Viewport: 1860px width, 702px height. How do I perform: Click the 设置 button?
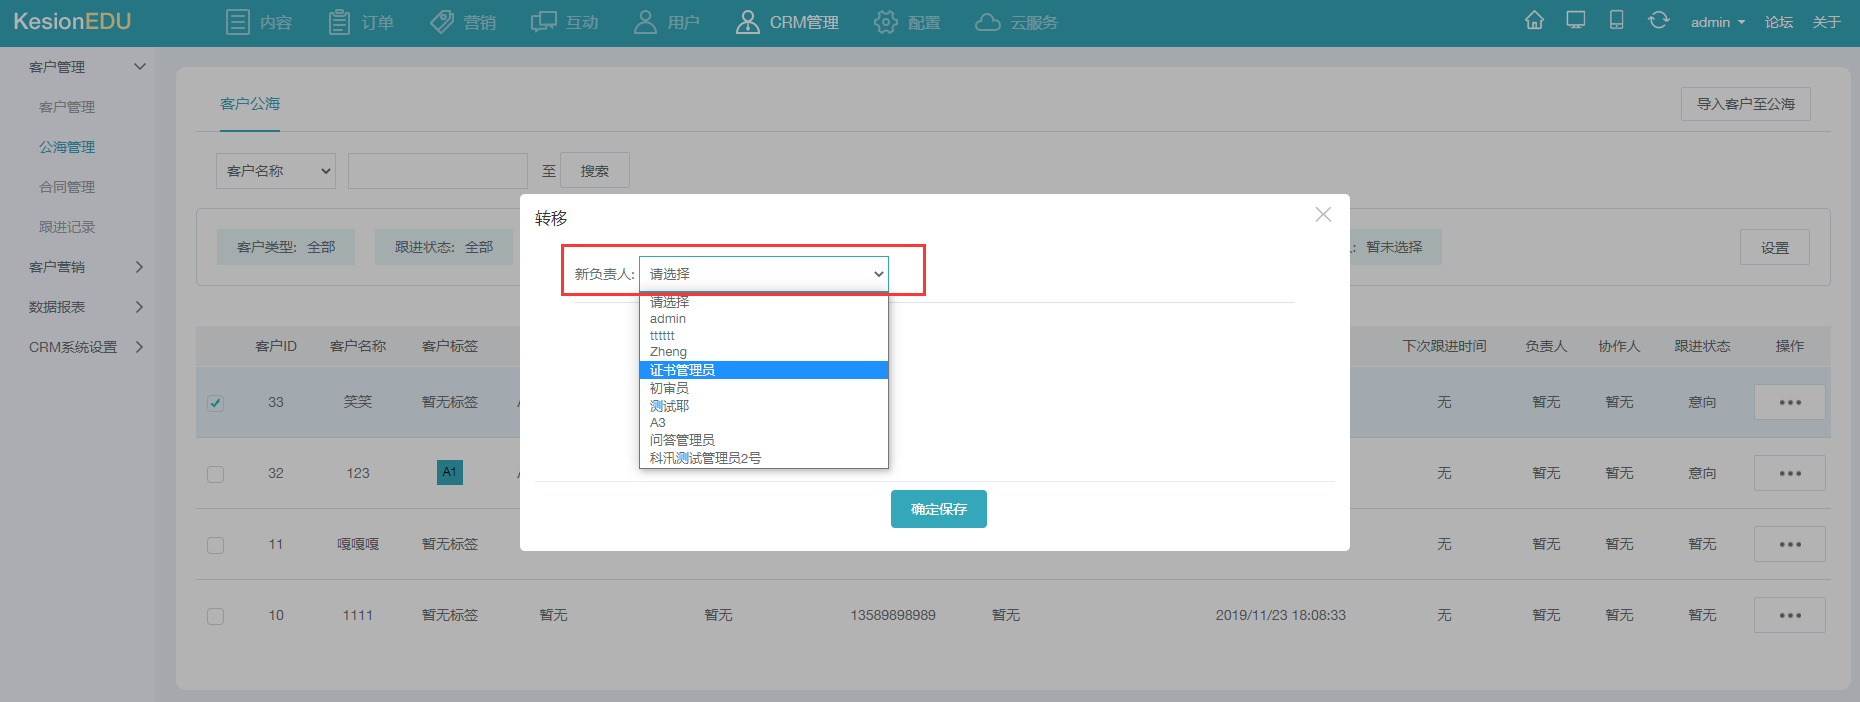(1775, 248)
